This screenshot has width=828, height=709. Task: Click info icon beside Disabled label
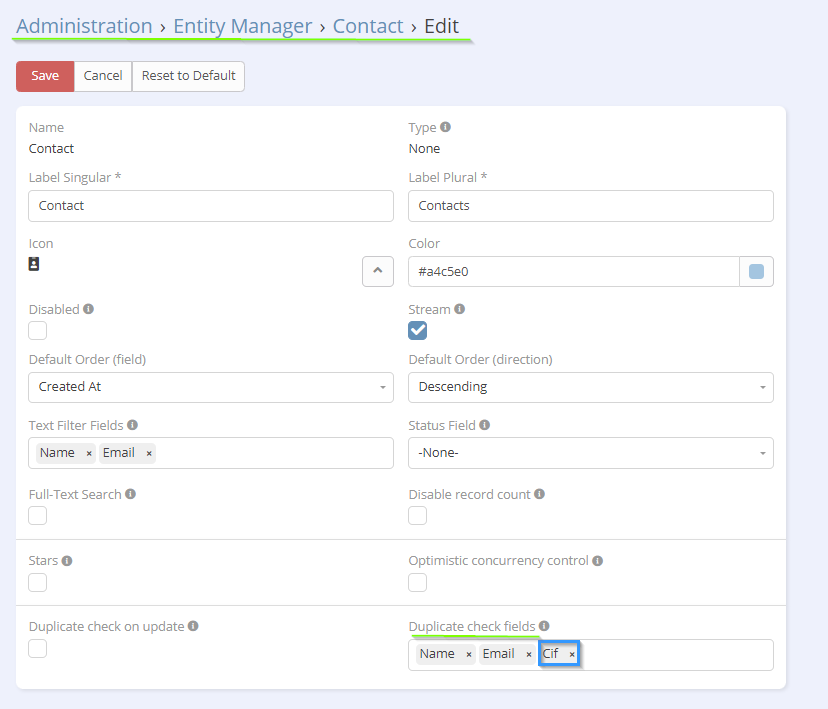(x=88, y=309)
